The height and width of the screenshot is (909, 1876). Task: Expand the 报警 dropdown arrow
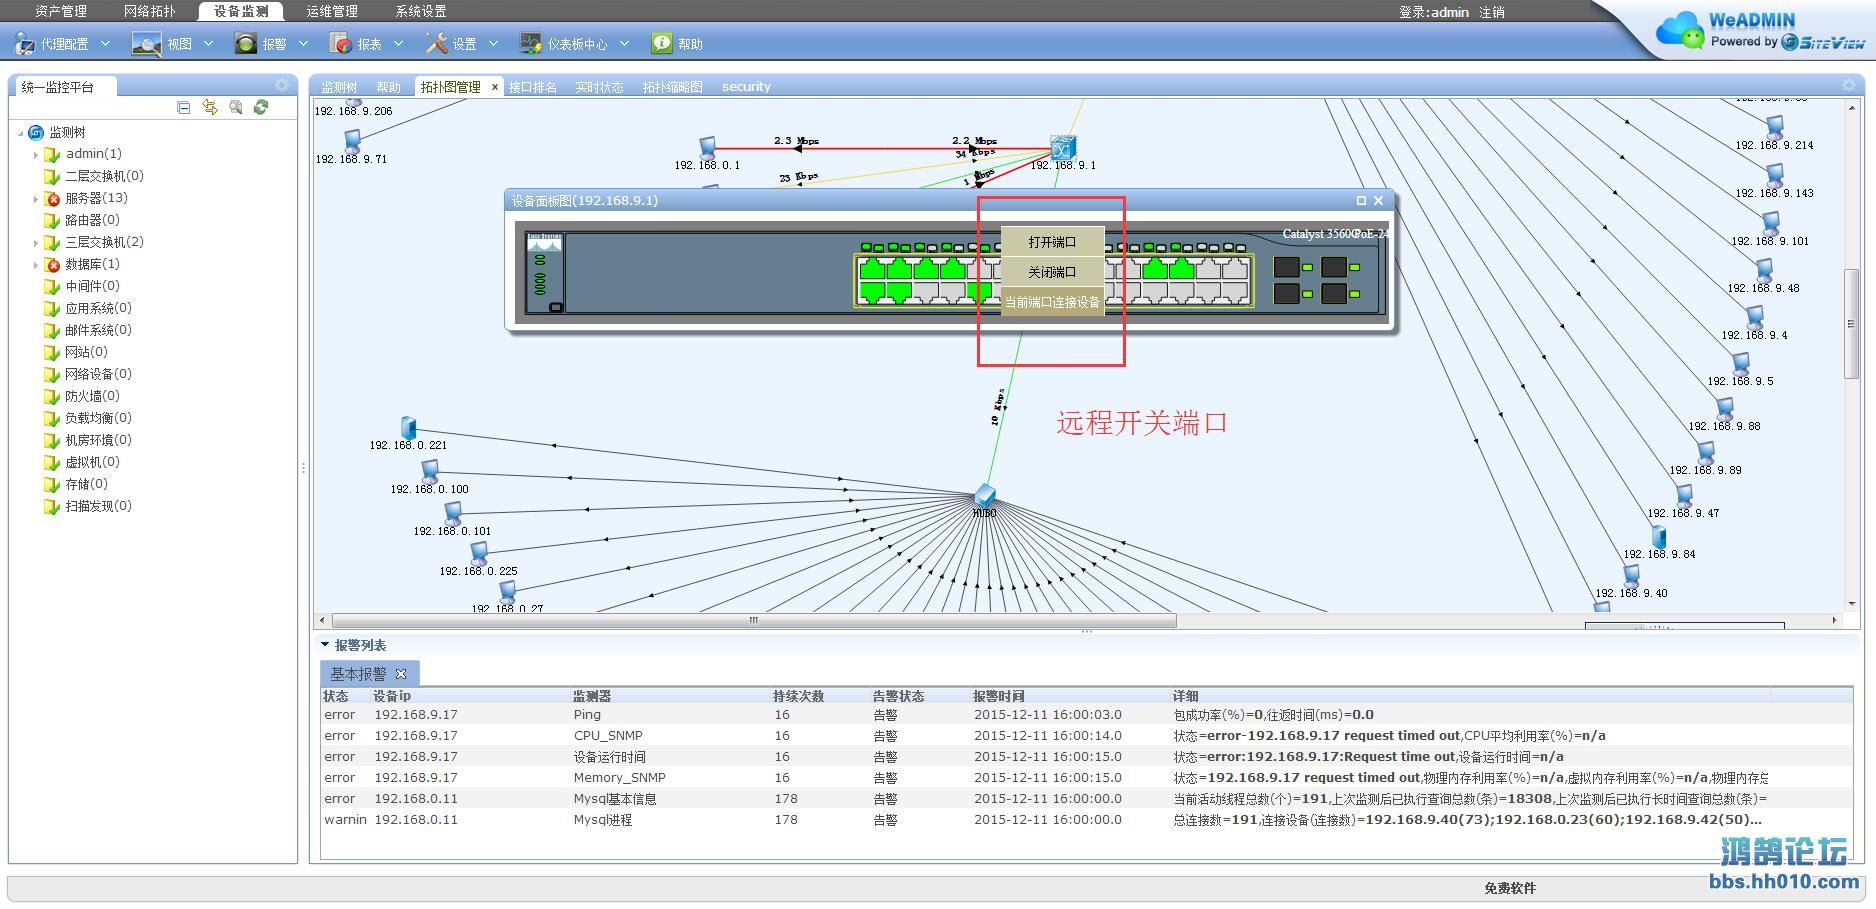pos(303,43)
